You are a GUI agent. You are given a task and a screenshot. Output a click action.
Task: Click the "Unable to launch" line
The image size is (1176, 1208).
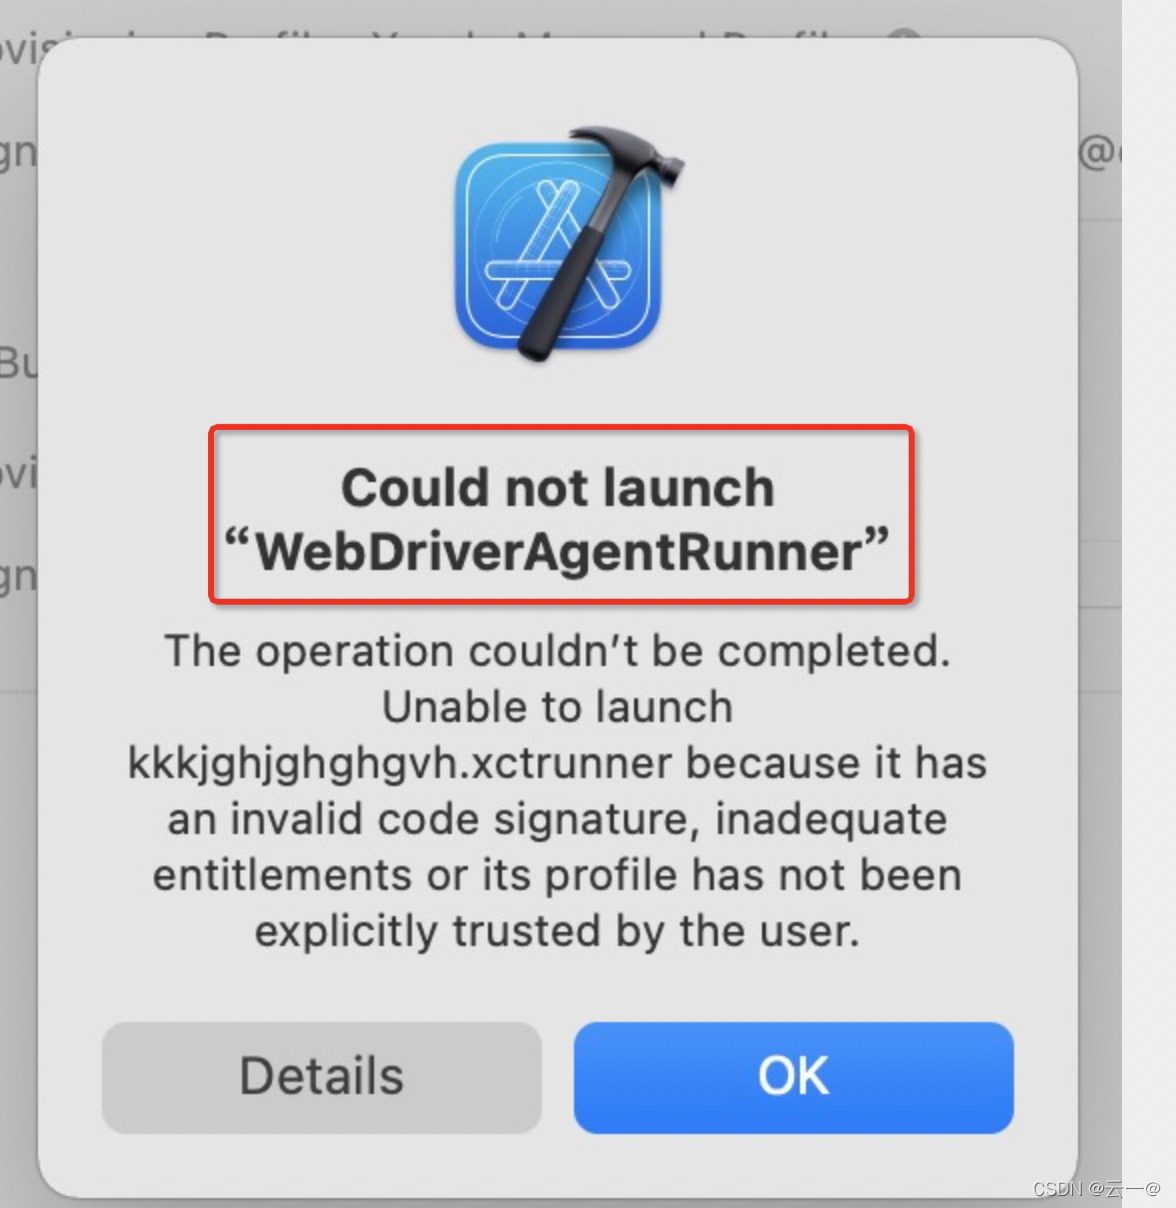pos(557,707)
